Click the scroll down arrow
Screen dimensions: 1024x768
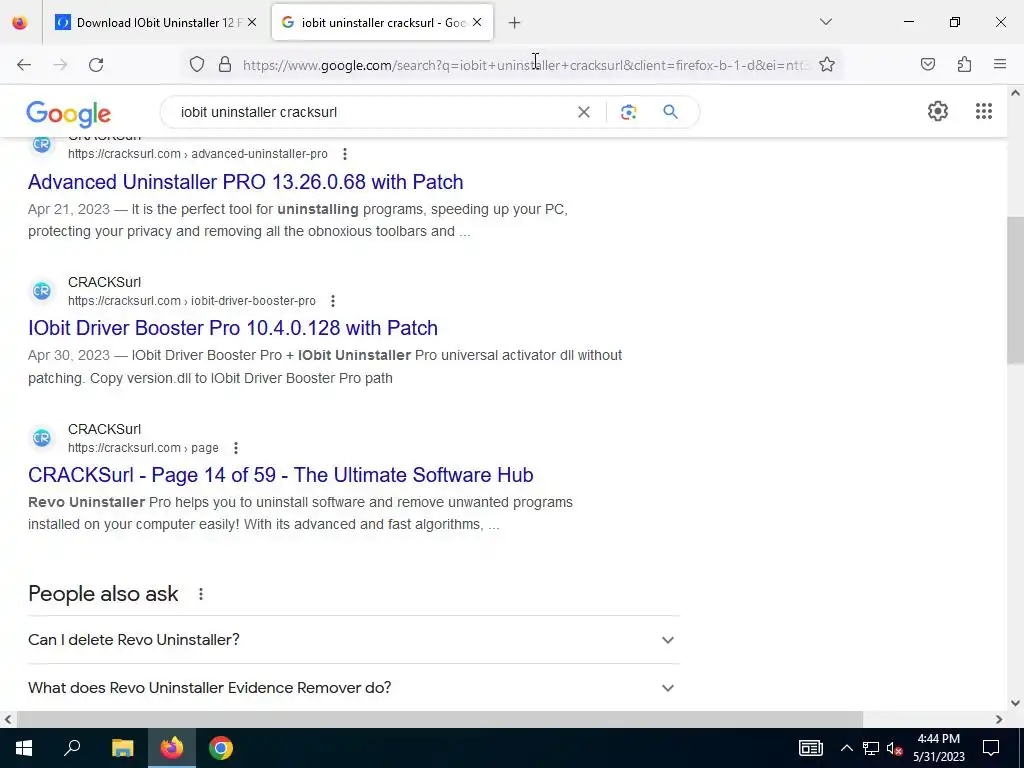tap(1015, 703)
